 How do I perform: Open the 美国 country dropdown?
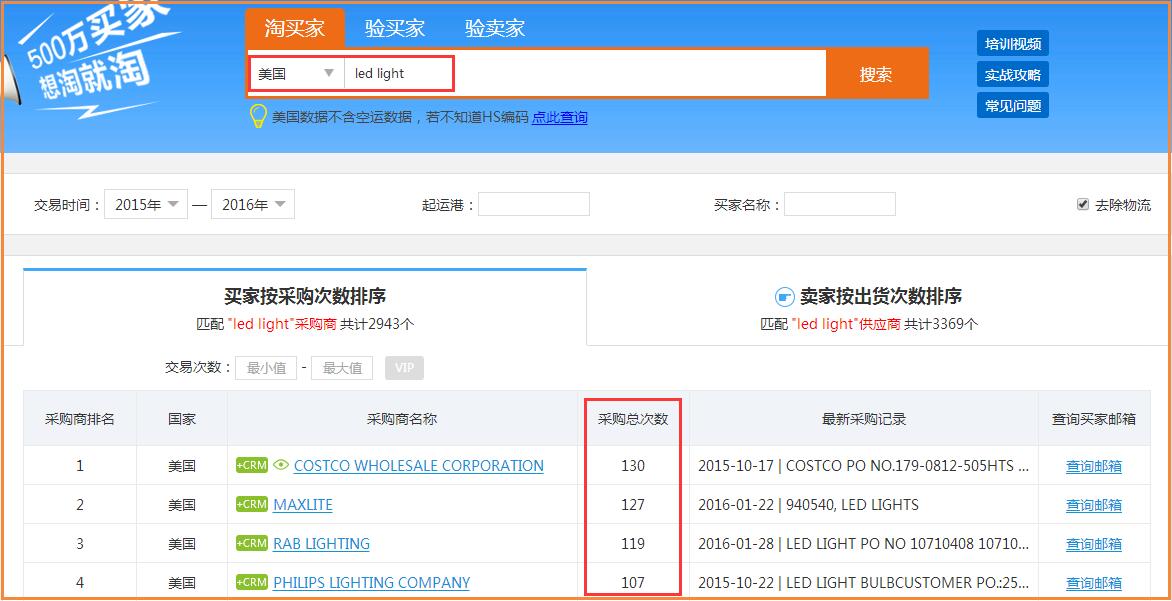(297, 73)
